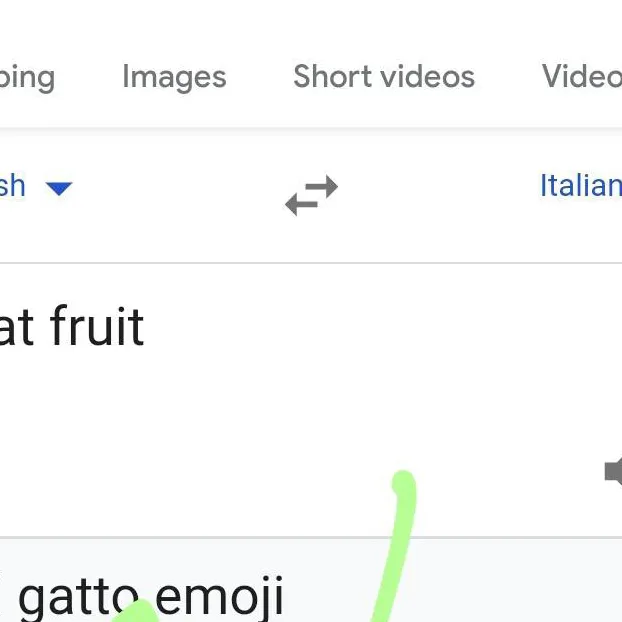The height and width of the screenshot is (622, 622).
Task: Switch to the Images tab
Action: tap(174, 77)
